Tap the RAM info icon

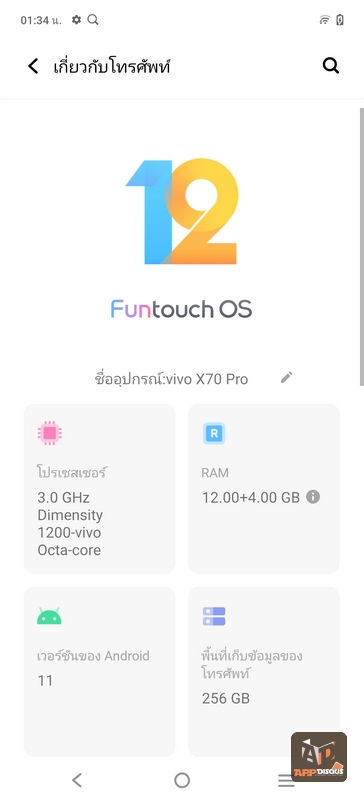pos(313,496)
